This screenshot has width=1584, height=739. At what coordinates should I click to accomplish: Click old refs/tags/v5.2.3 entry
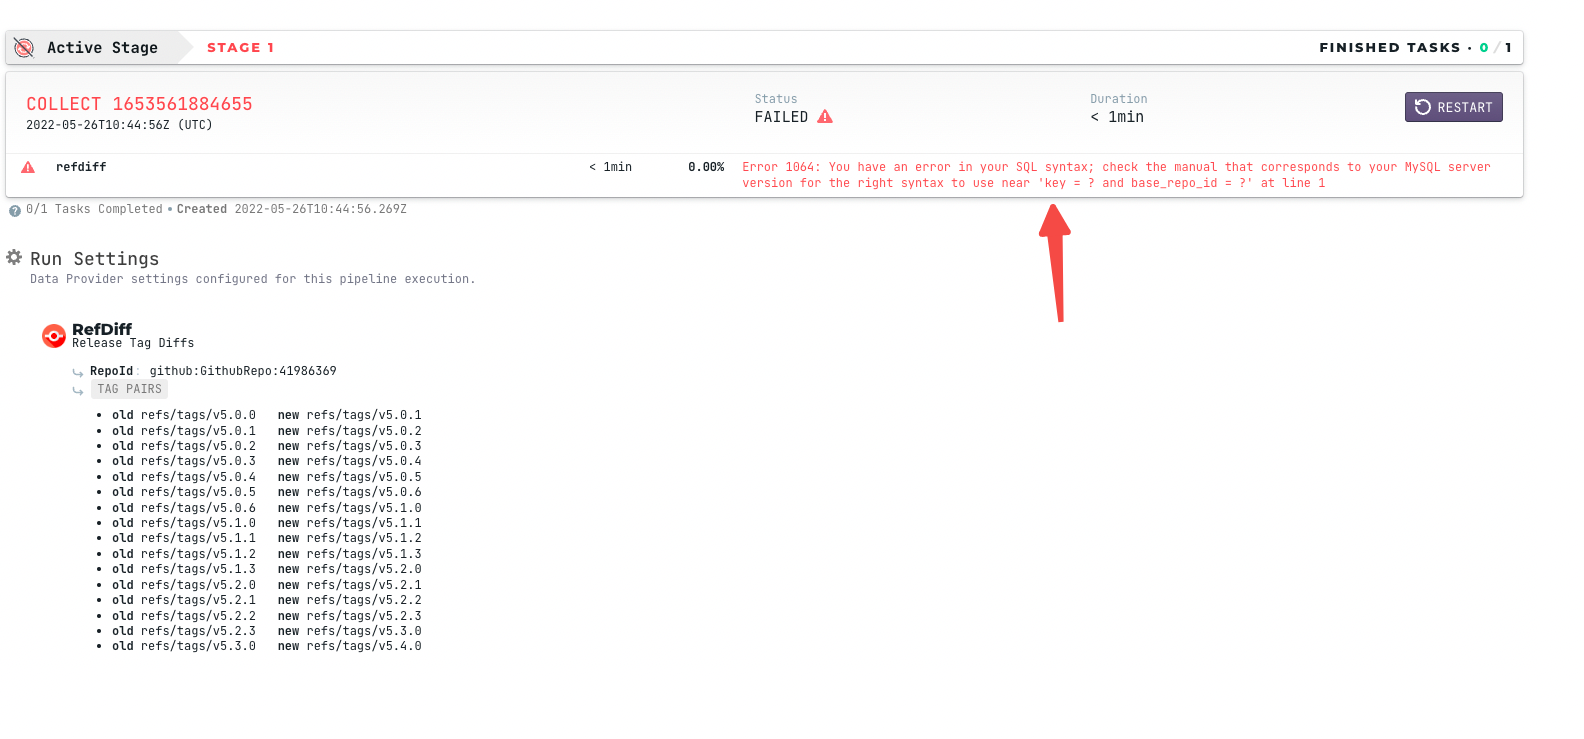[184, 631]
